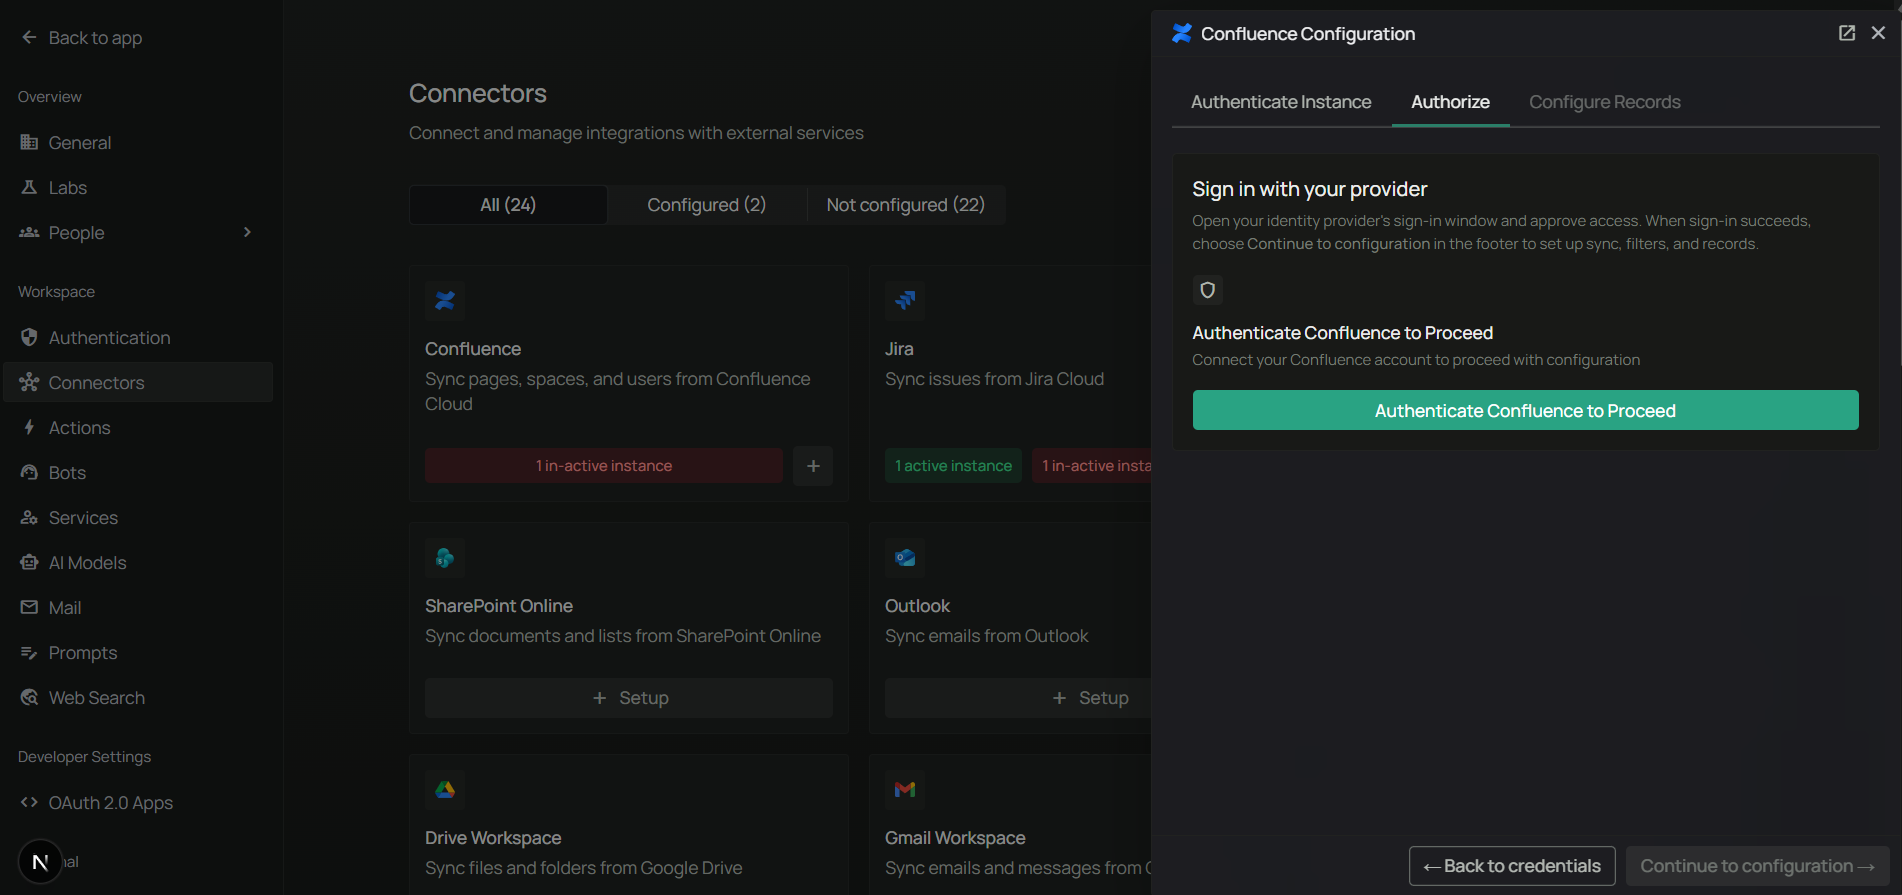Open Prompts page from sidebar
Viewport: 1902px width, 895px height.
[x=138, y=652]
